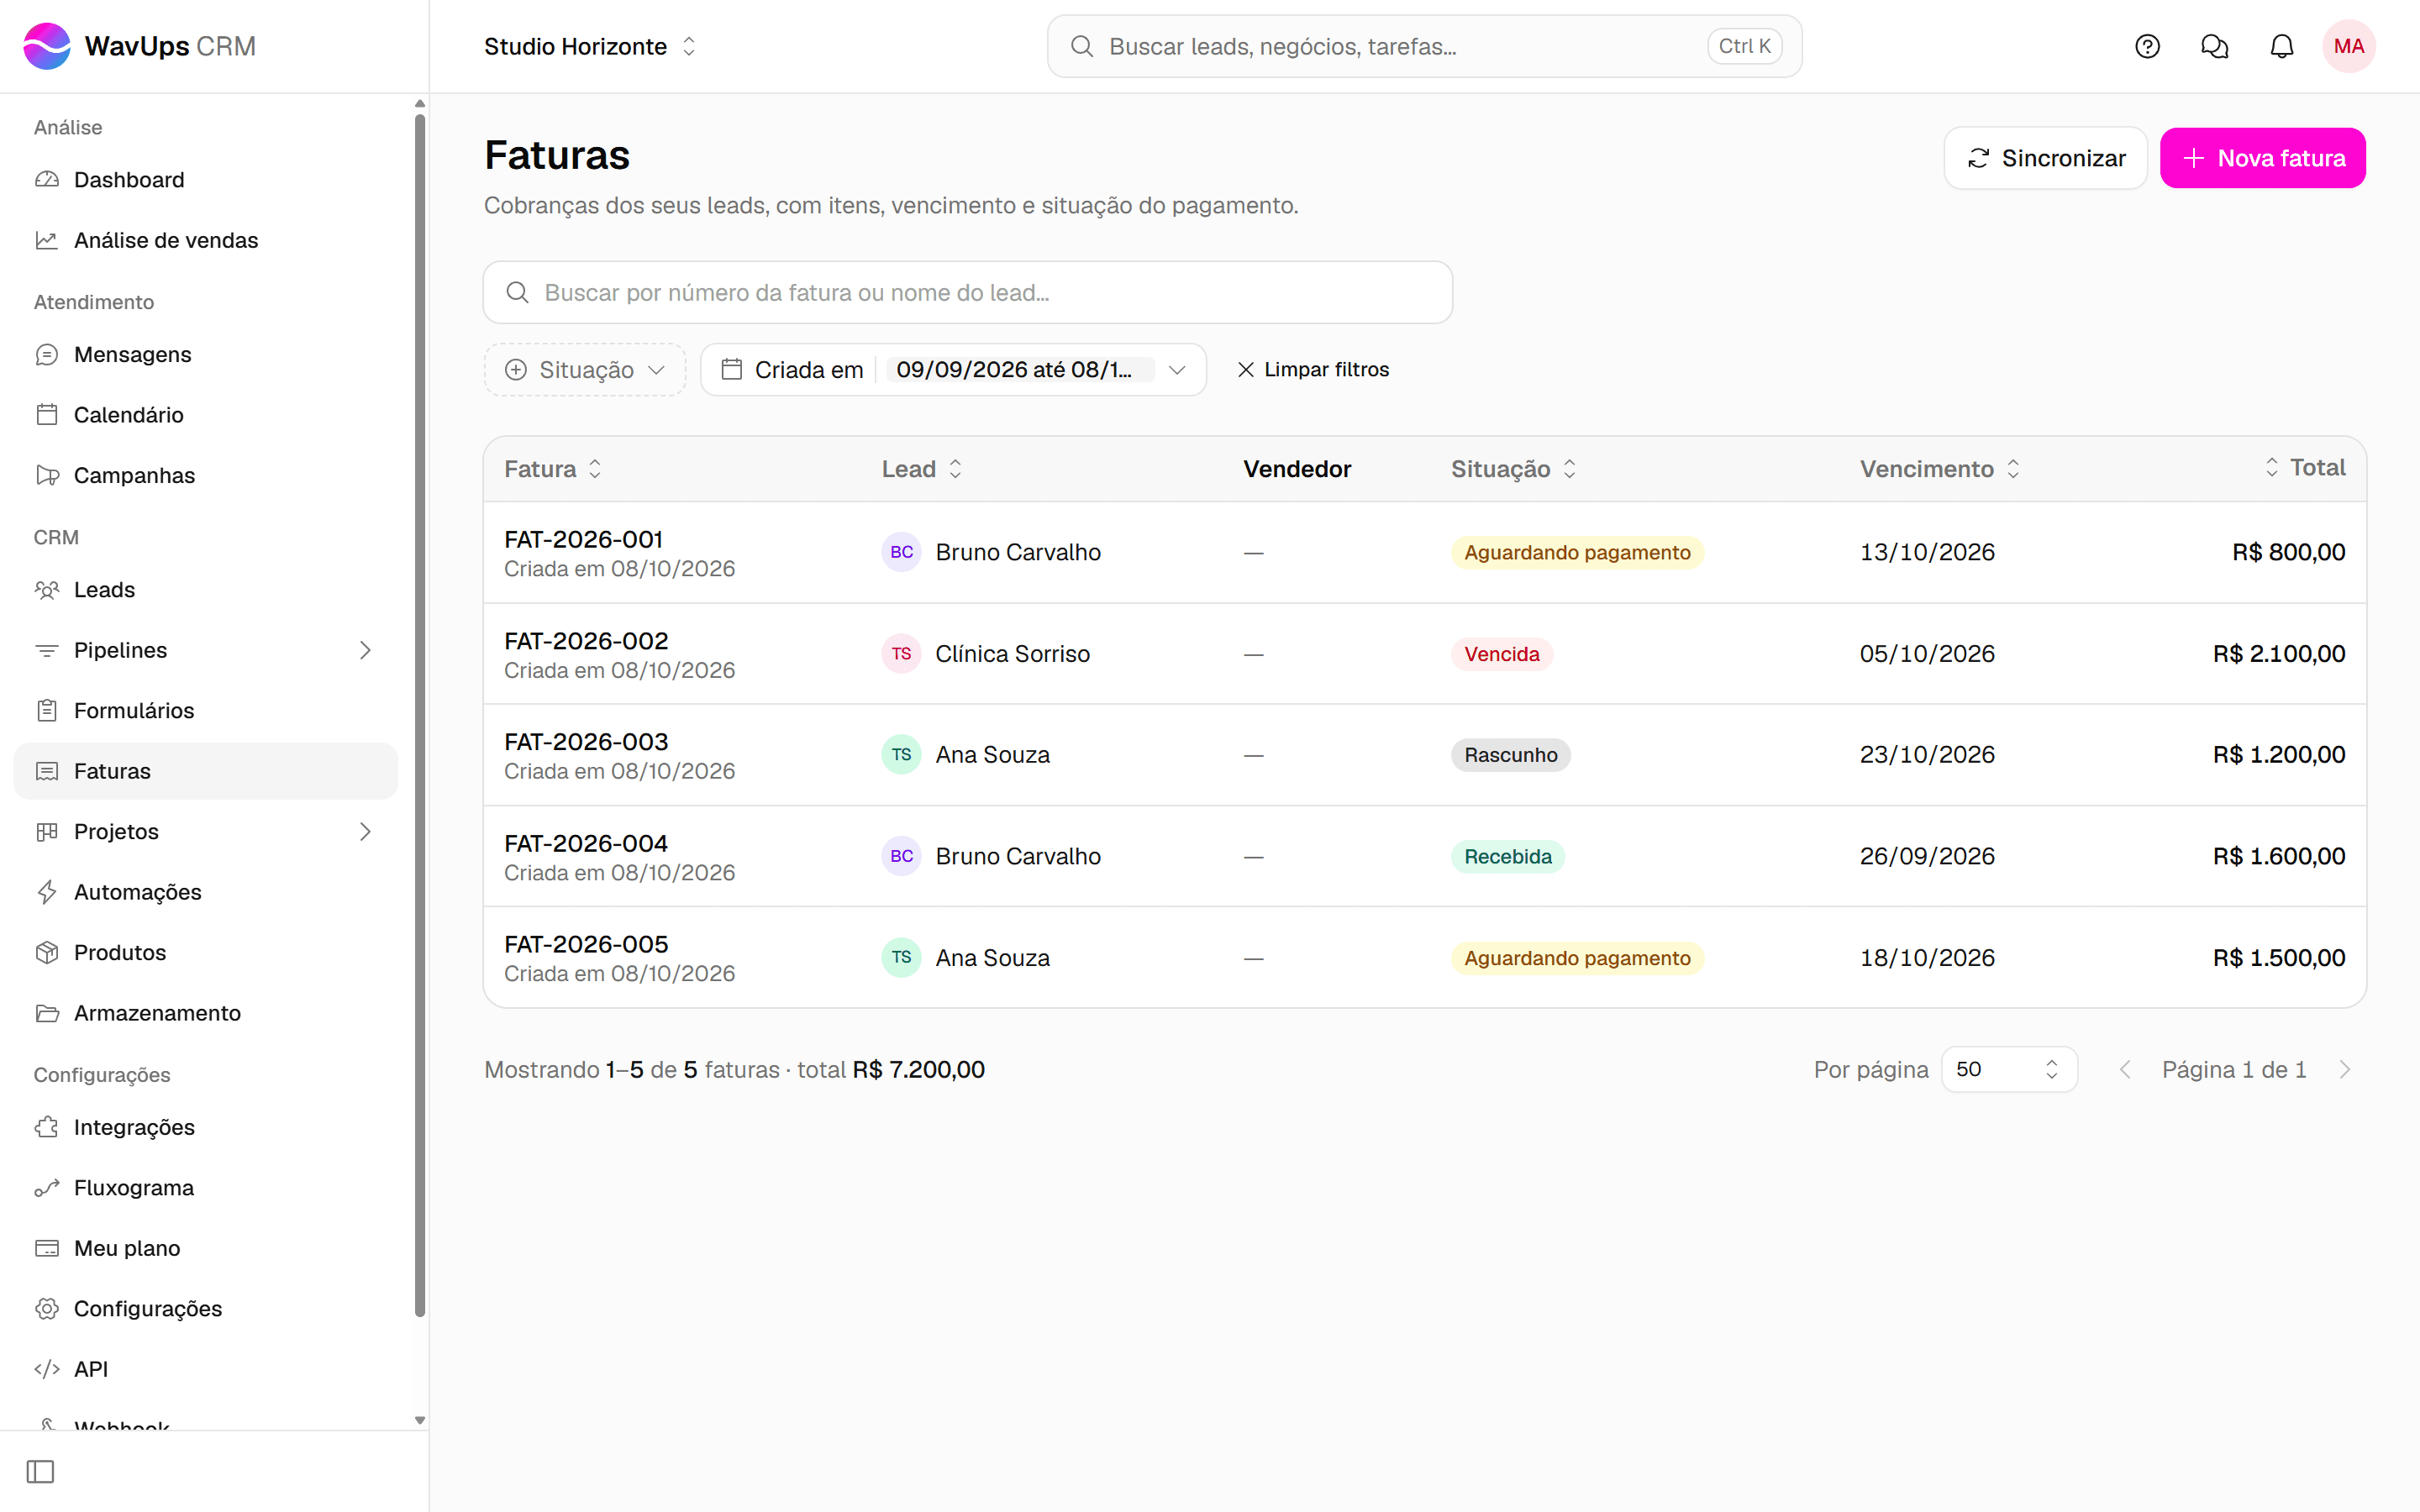Open Dashboard from the sidebar

(206, 180)
